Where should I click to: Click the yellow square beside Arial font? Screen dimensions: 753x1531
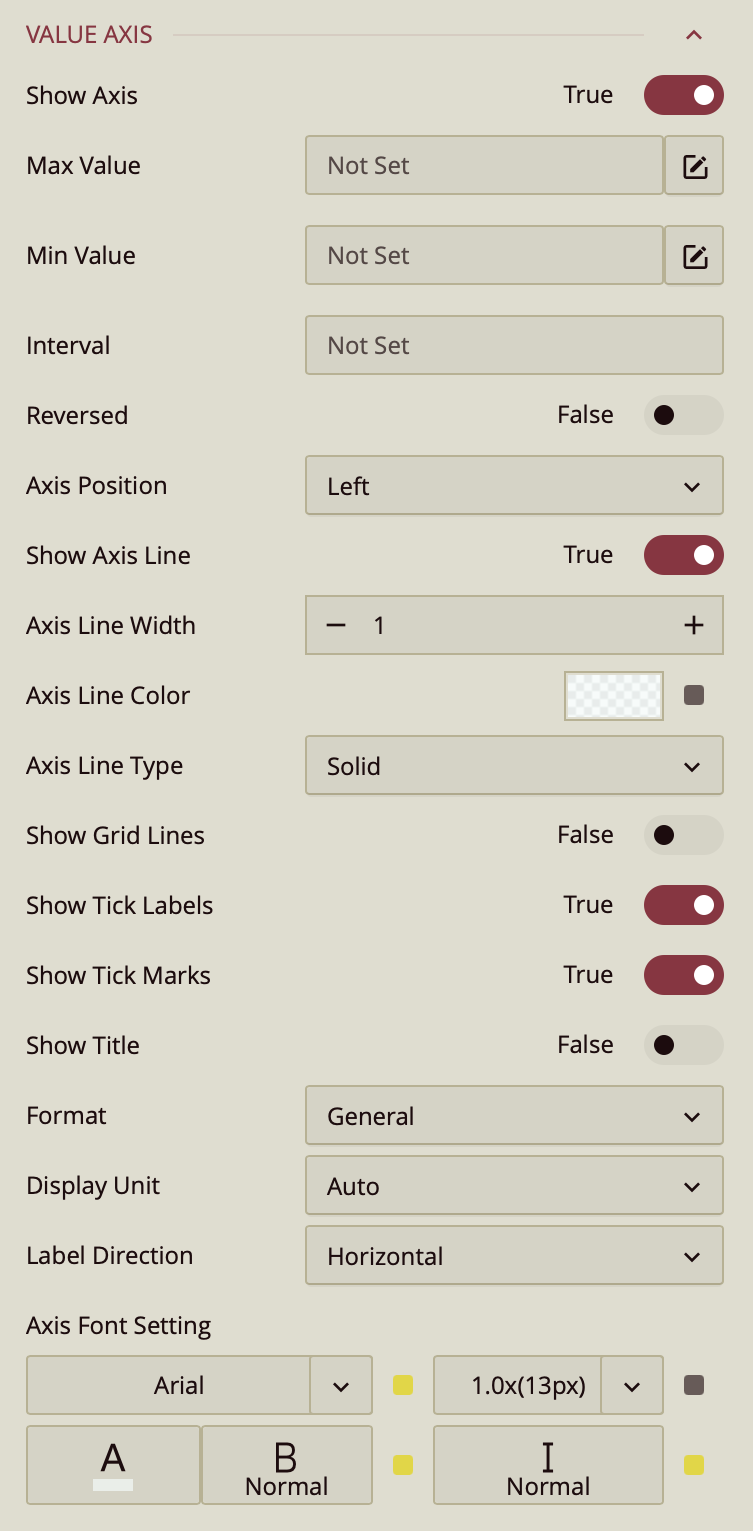pyautogui.click(x=403, y=1385)
